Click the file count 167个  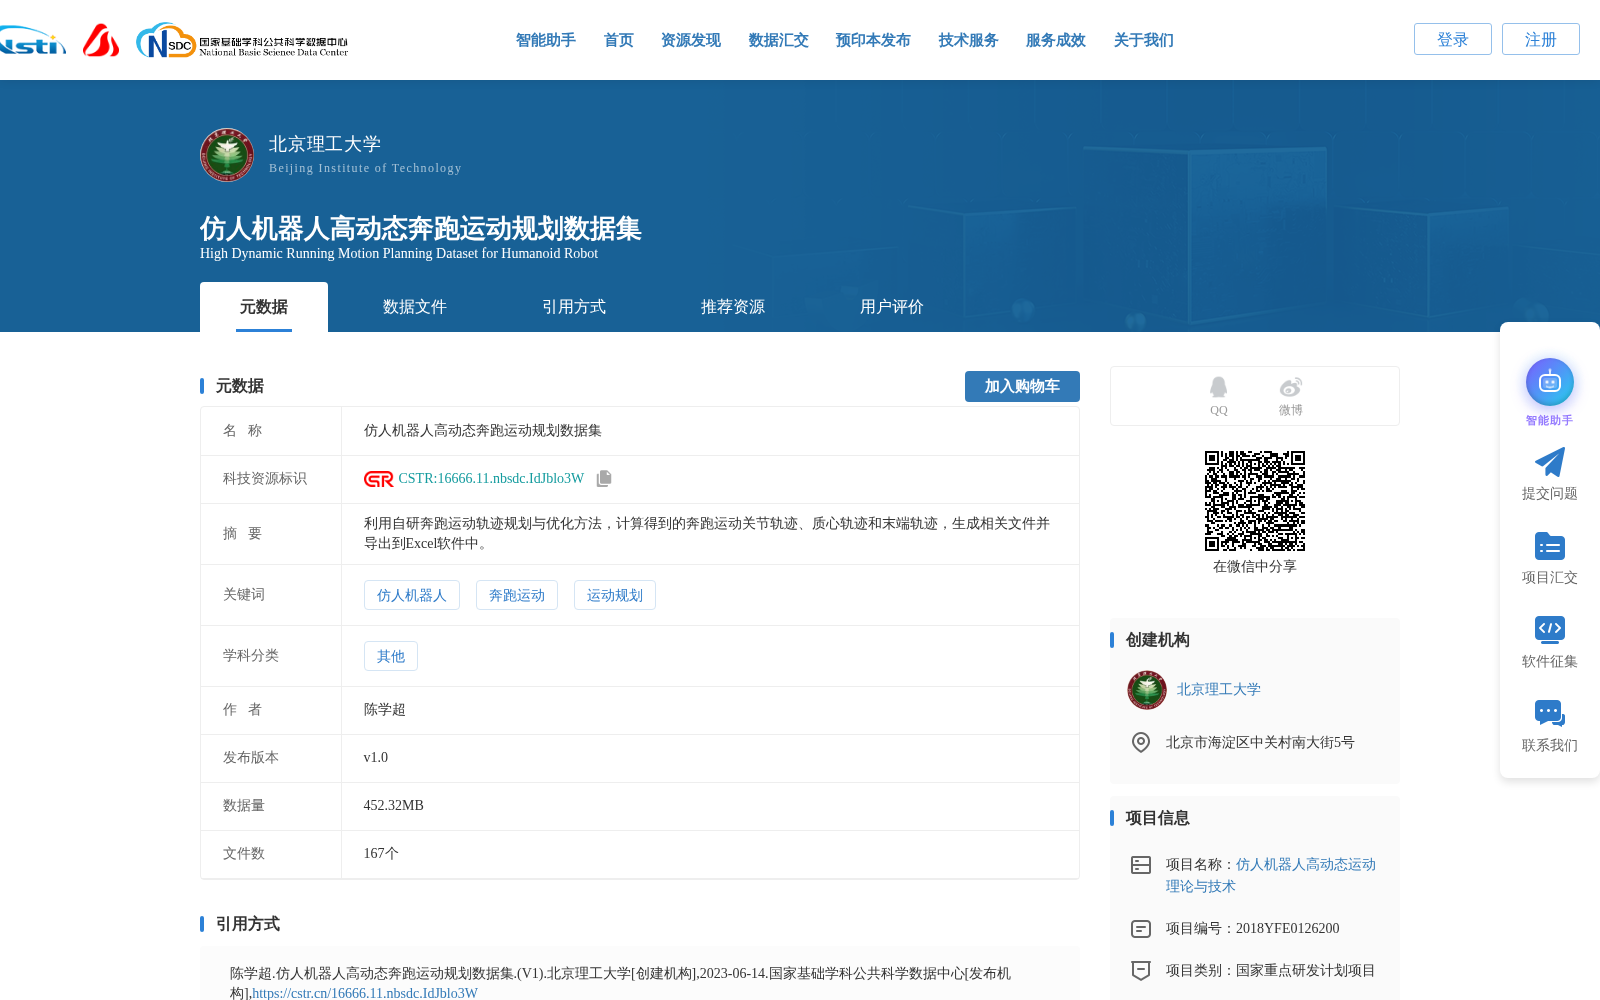[x=381, y=854]
